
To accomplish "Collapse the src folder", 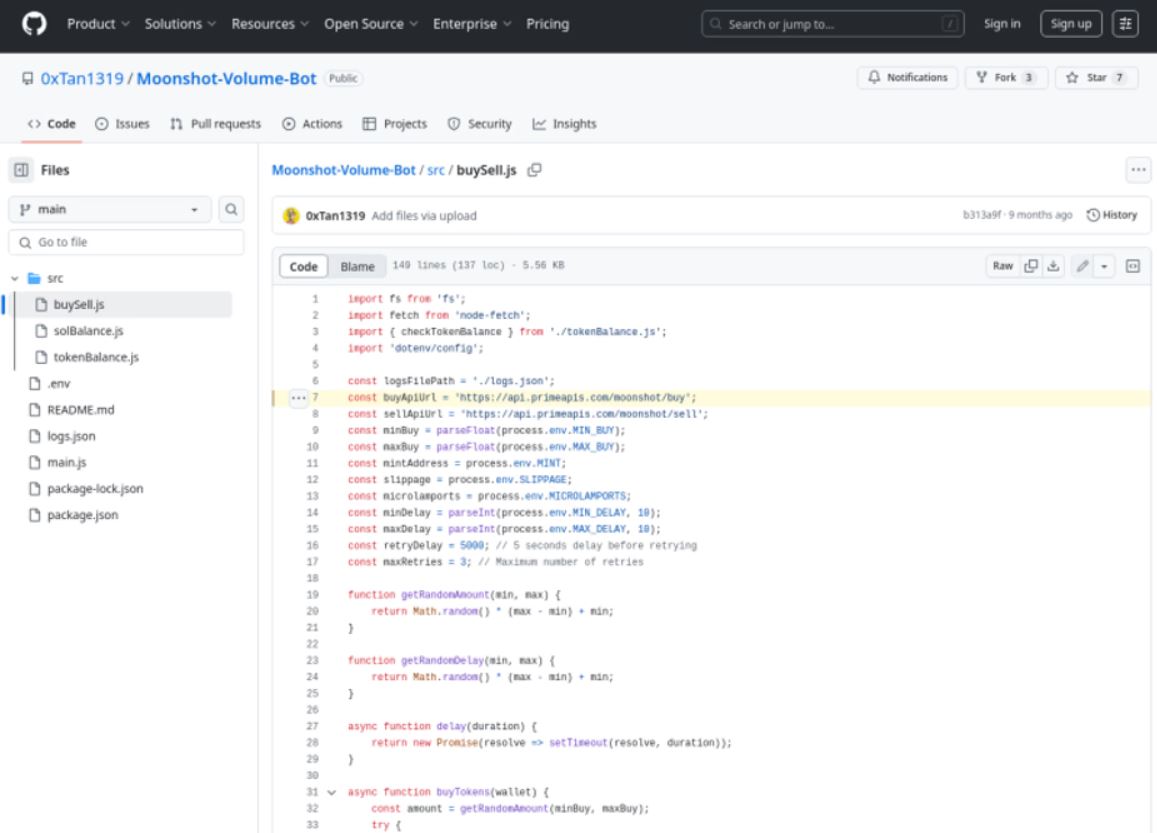I will pyautogui.click(x=16, y=278).
